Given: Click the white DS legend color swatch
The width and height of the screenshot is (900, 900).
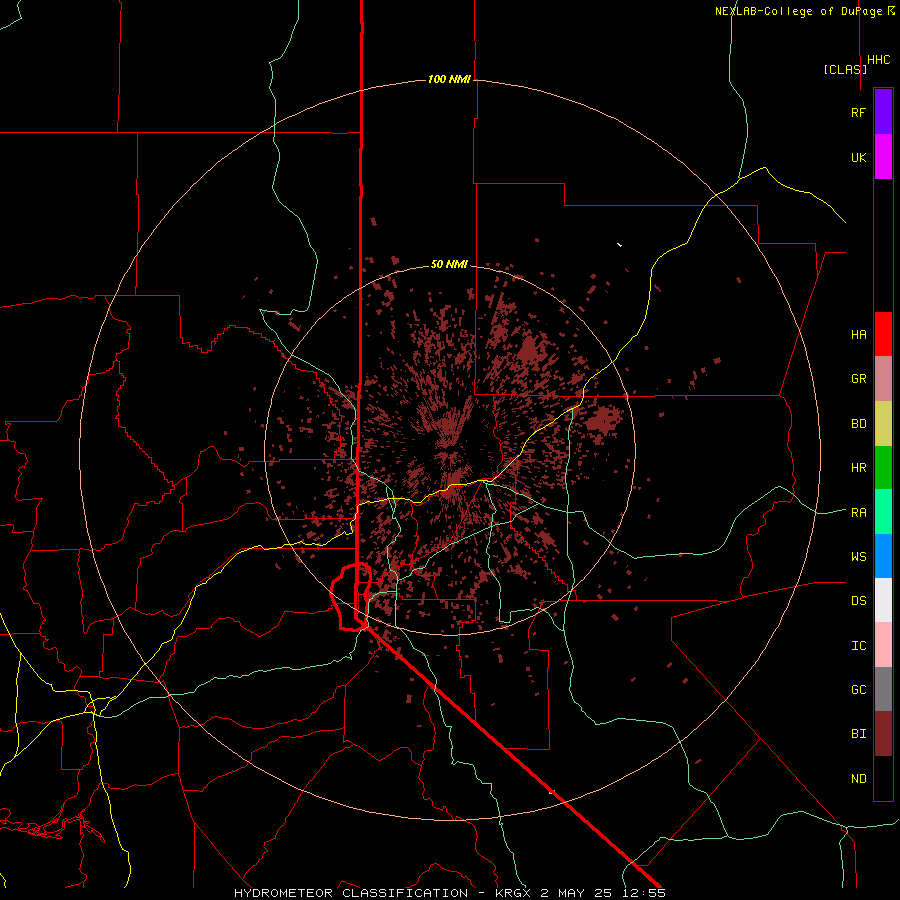Looking at the screenshot, I should coord(883,600).
